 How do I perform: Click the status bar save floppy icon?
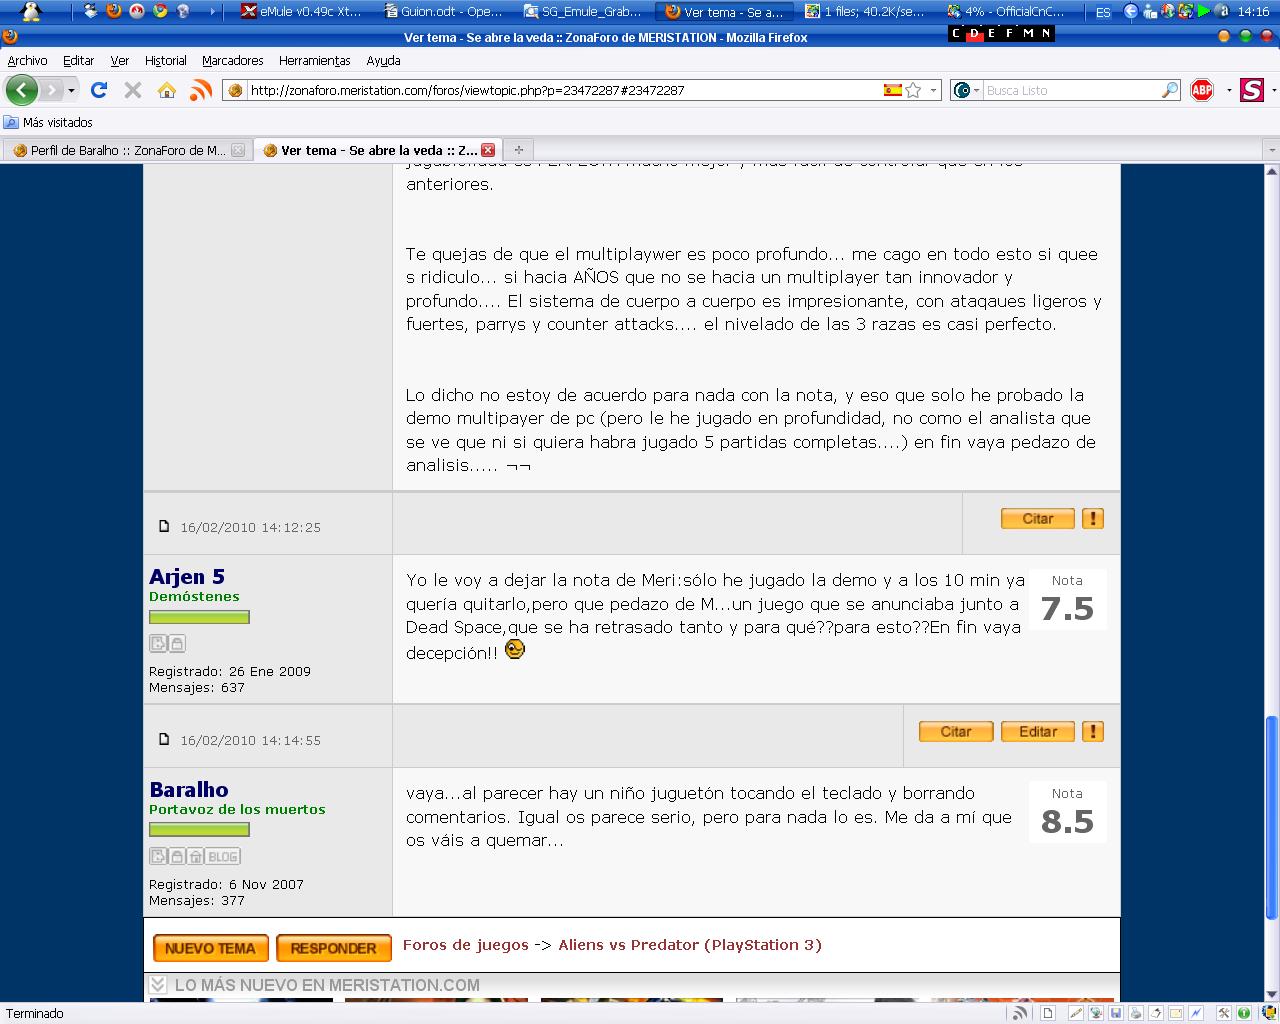1116,1013
